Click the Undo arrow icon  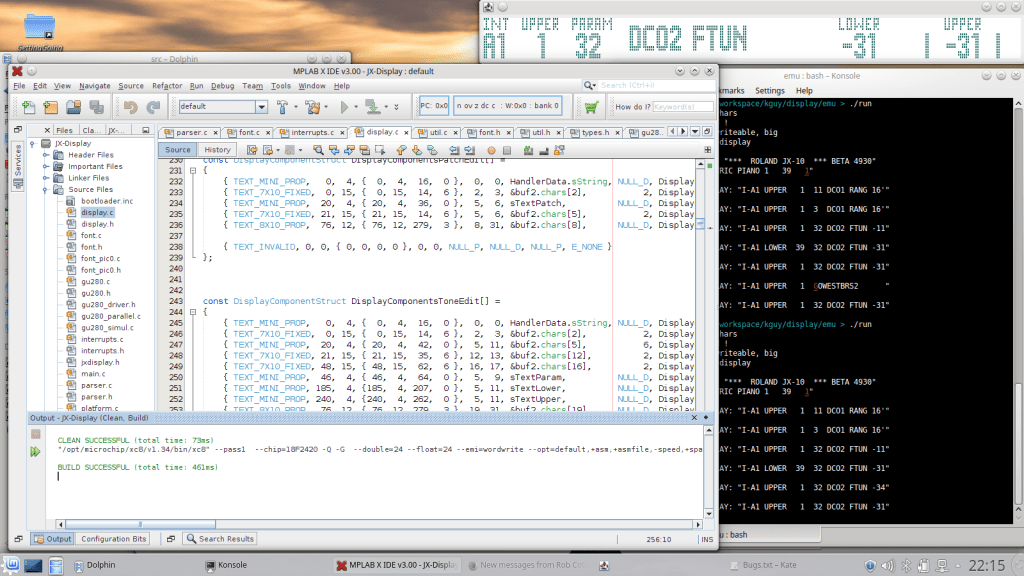[130, 106]
